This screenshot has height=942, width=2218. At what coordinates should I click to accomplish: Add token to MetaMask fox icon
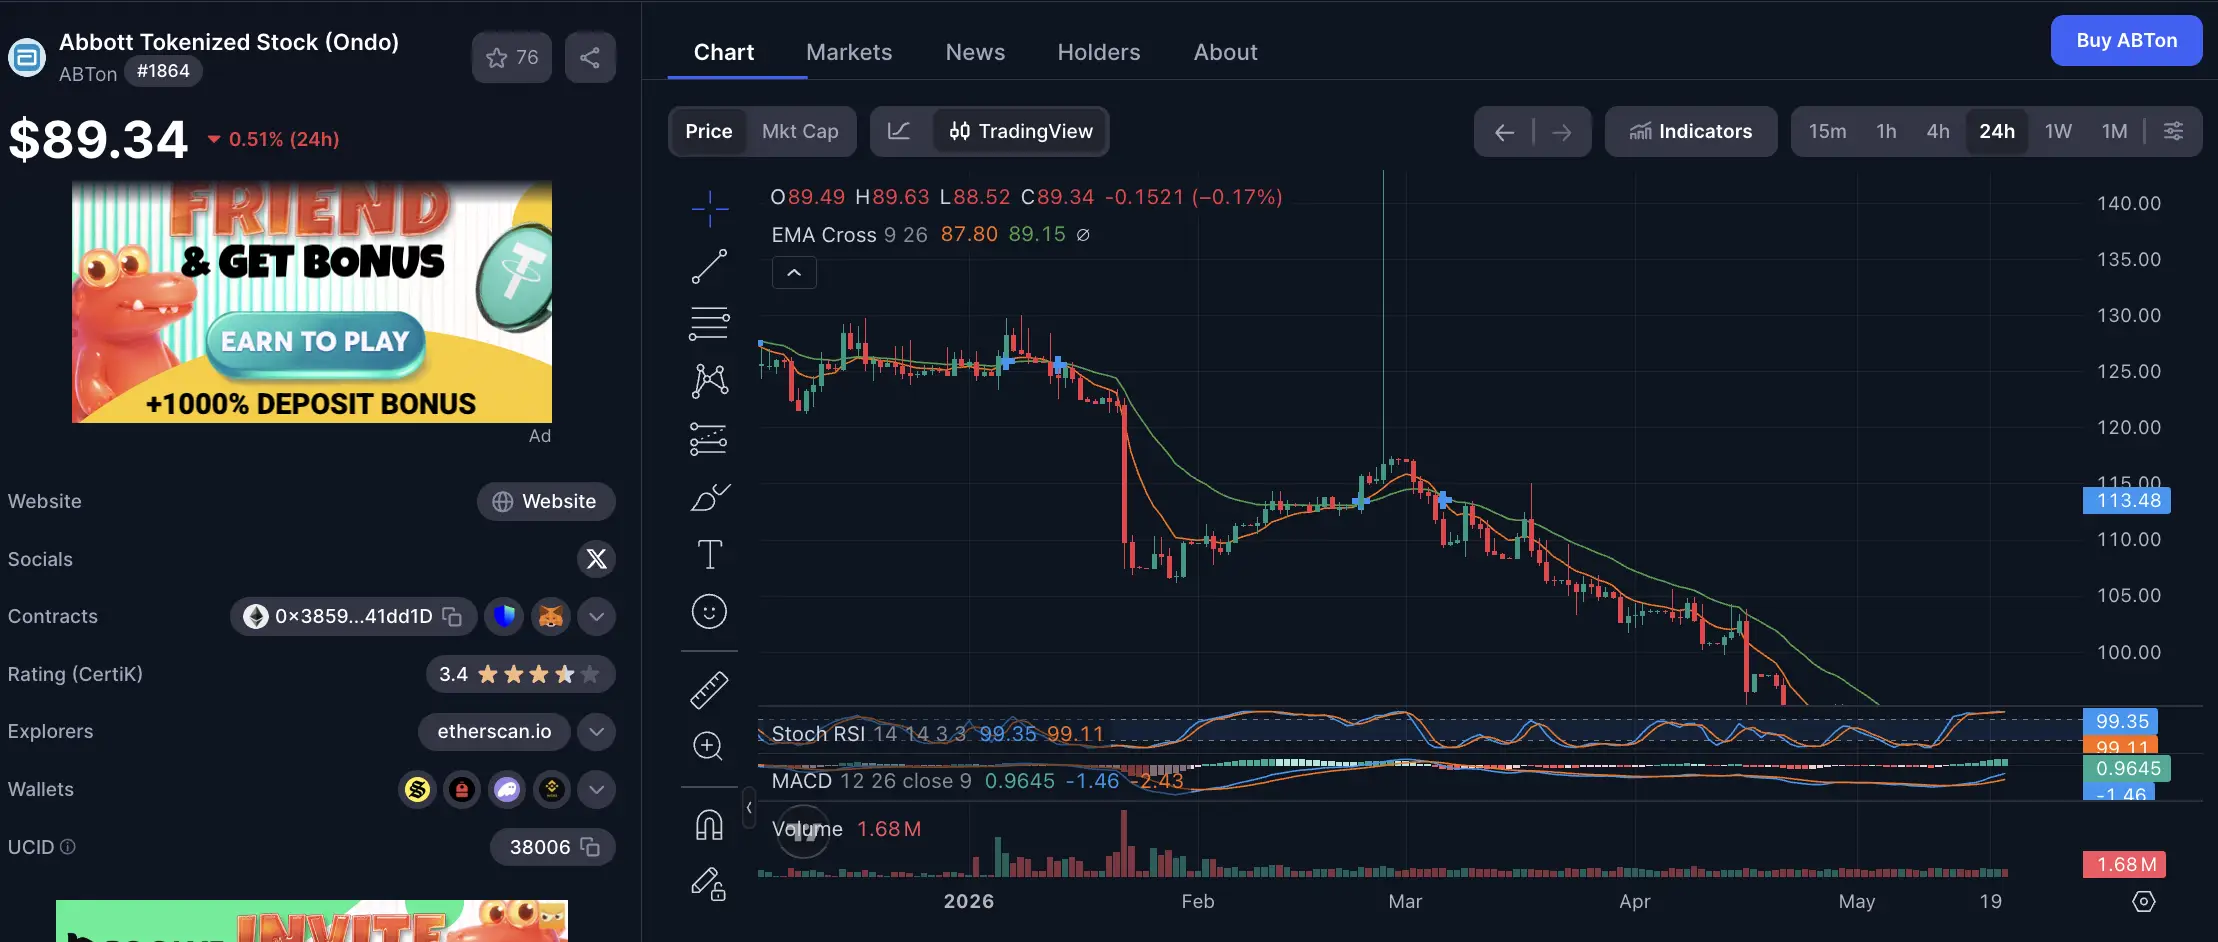coord(551,616)
